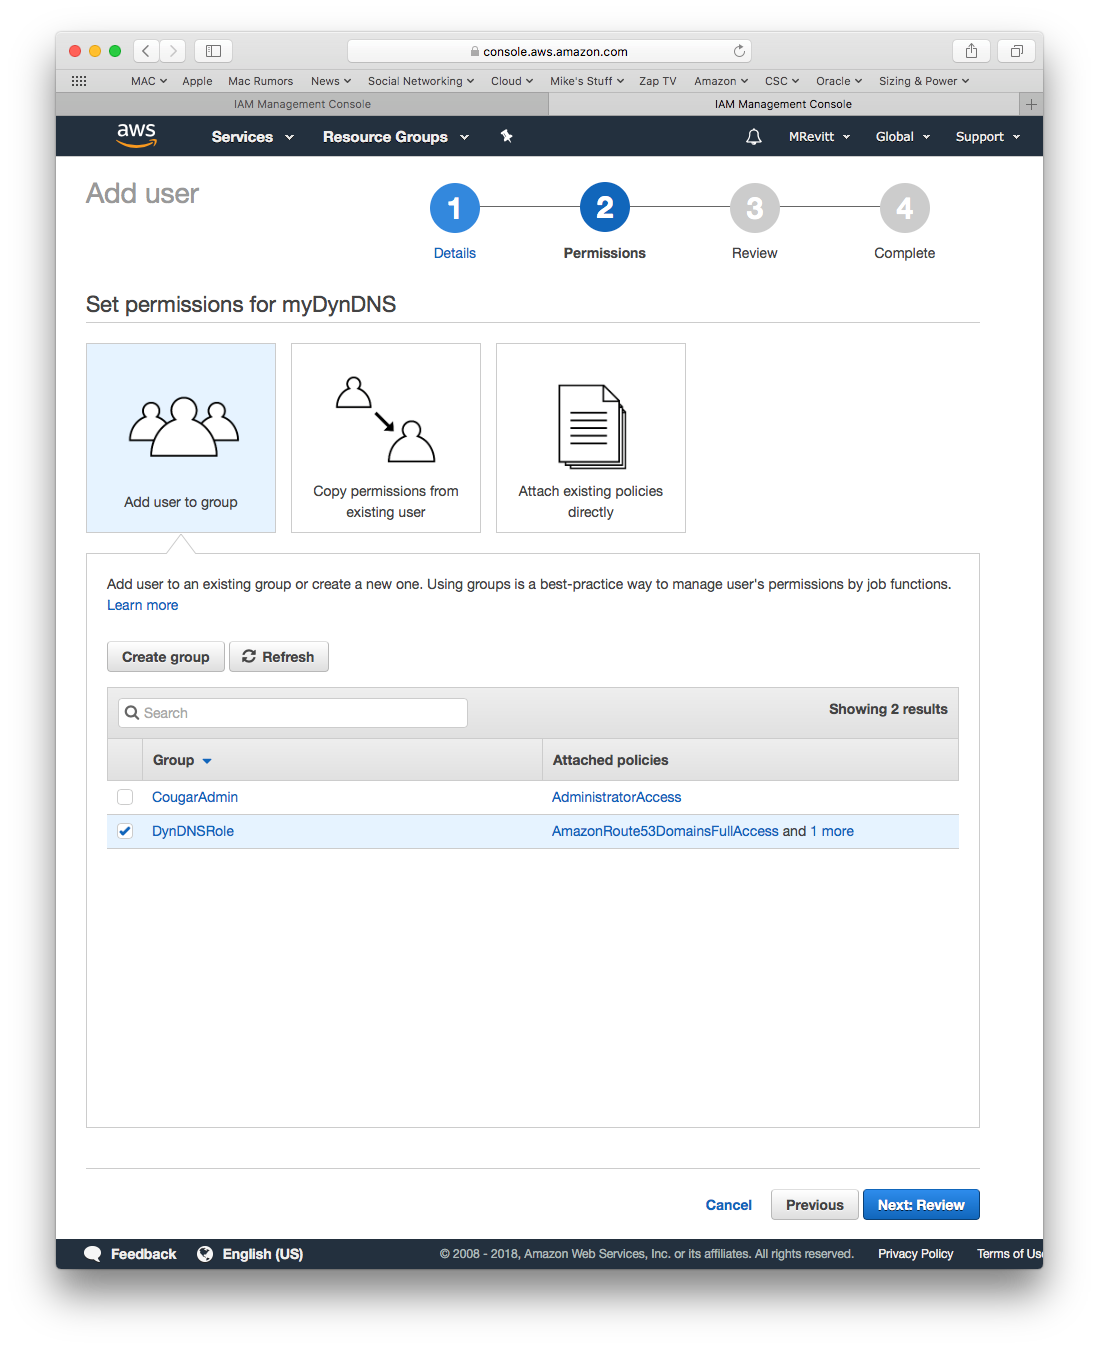This screenshot has width=1099, height=1349.
Task: Open the Learn more link
Action: [143, 605]
